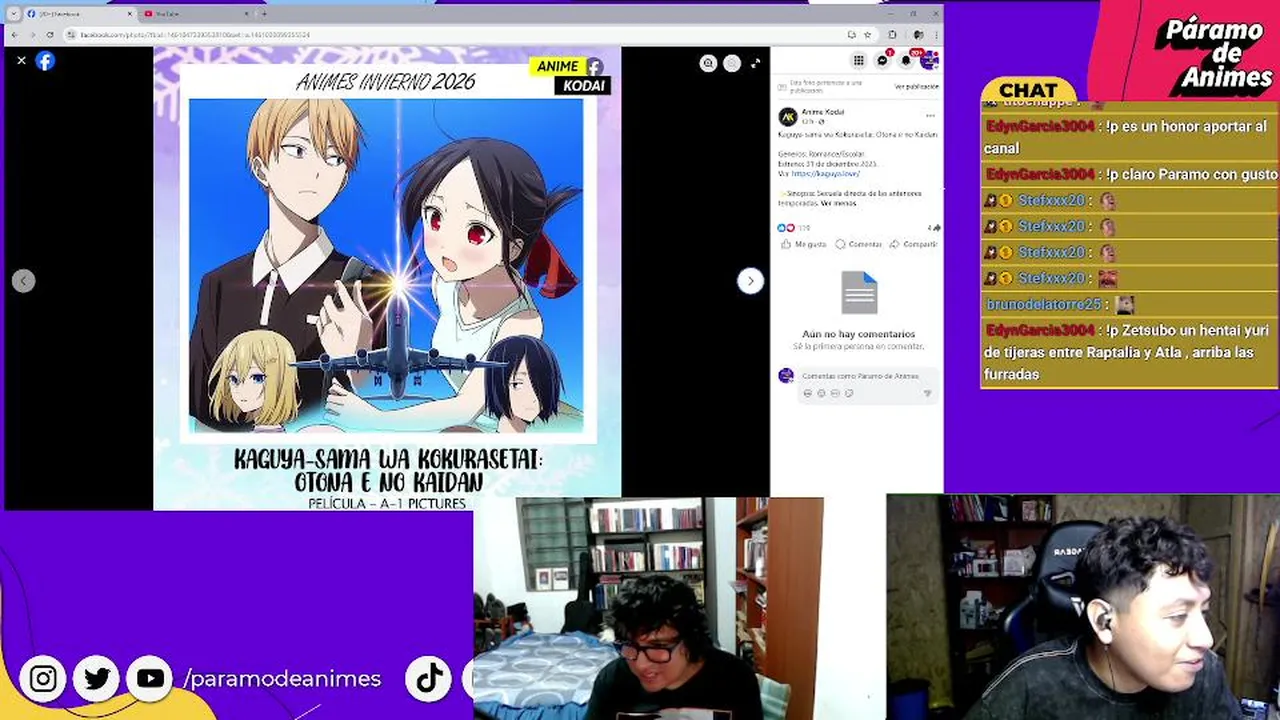The width and height of the screenshot is (1280, 720).
Task: Click the Facebook logo beside the close X
Action: [45, 61]
